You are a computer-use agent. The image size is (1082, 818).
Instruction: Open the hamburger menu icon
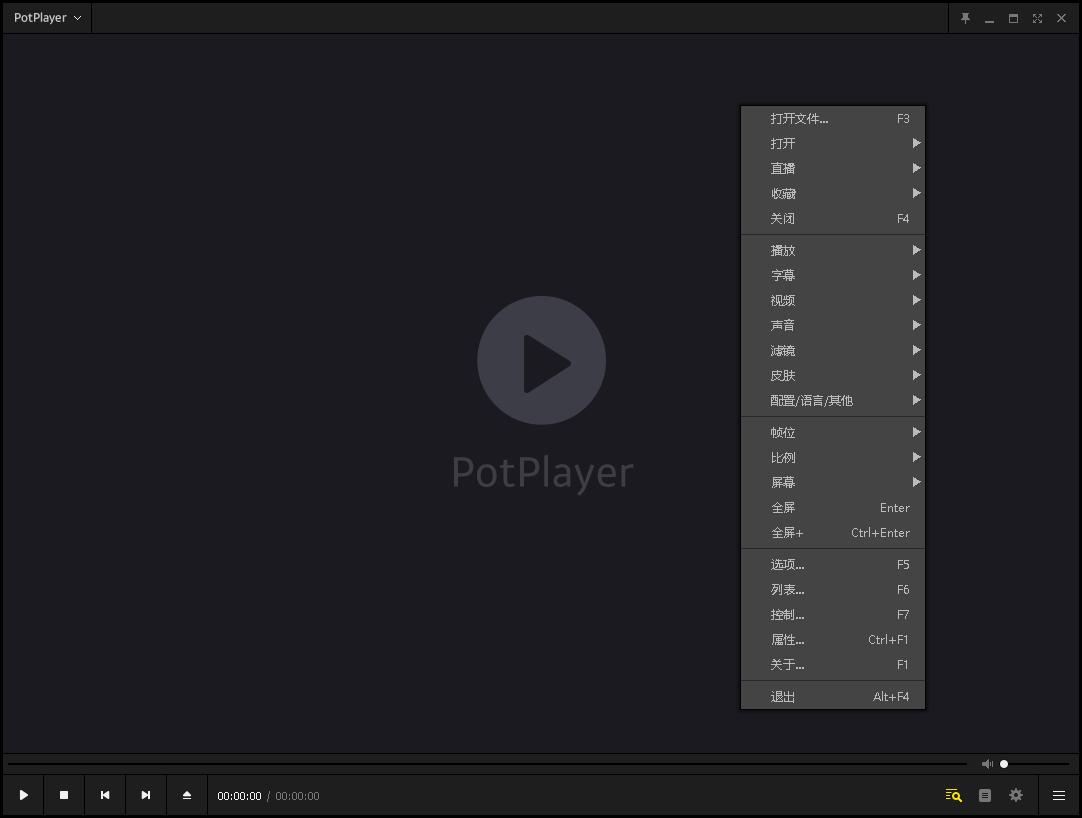(1059, 796)
